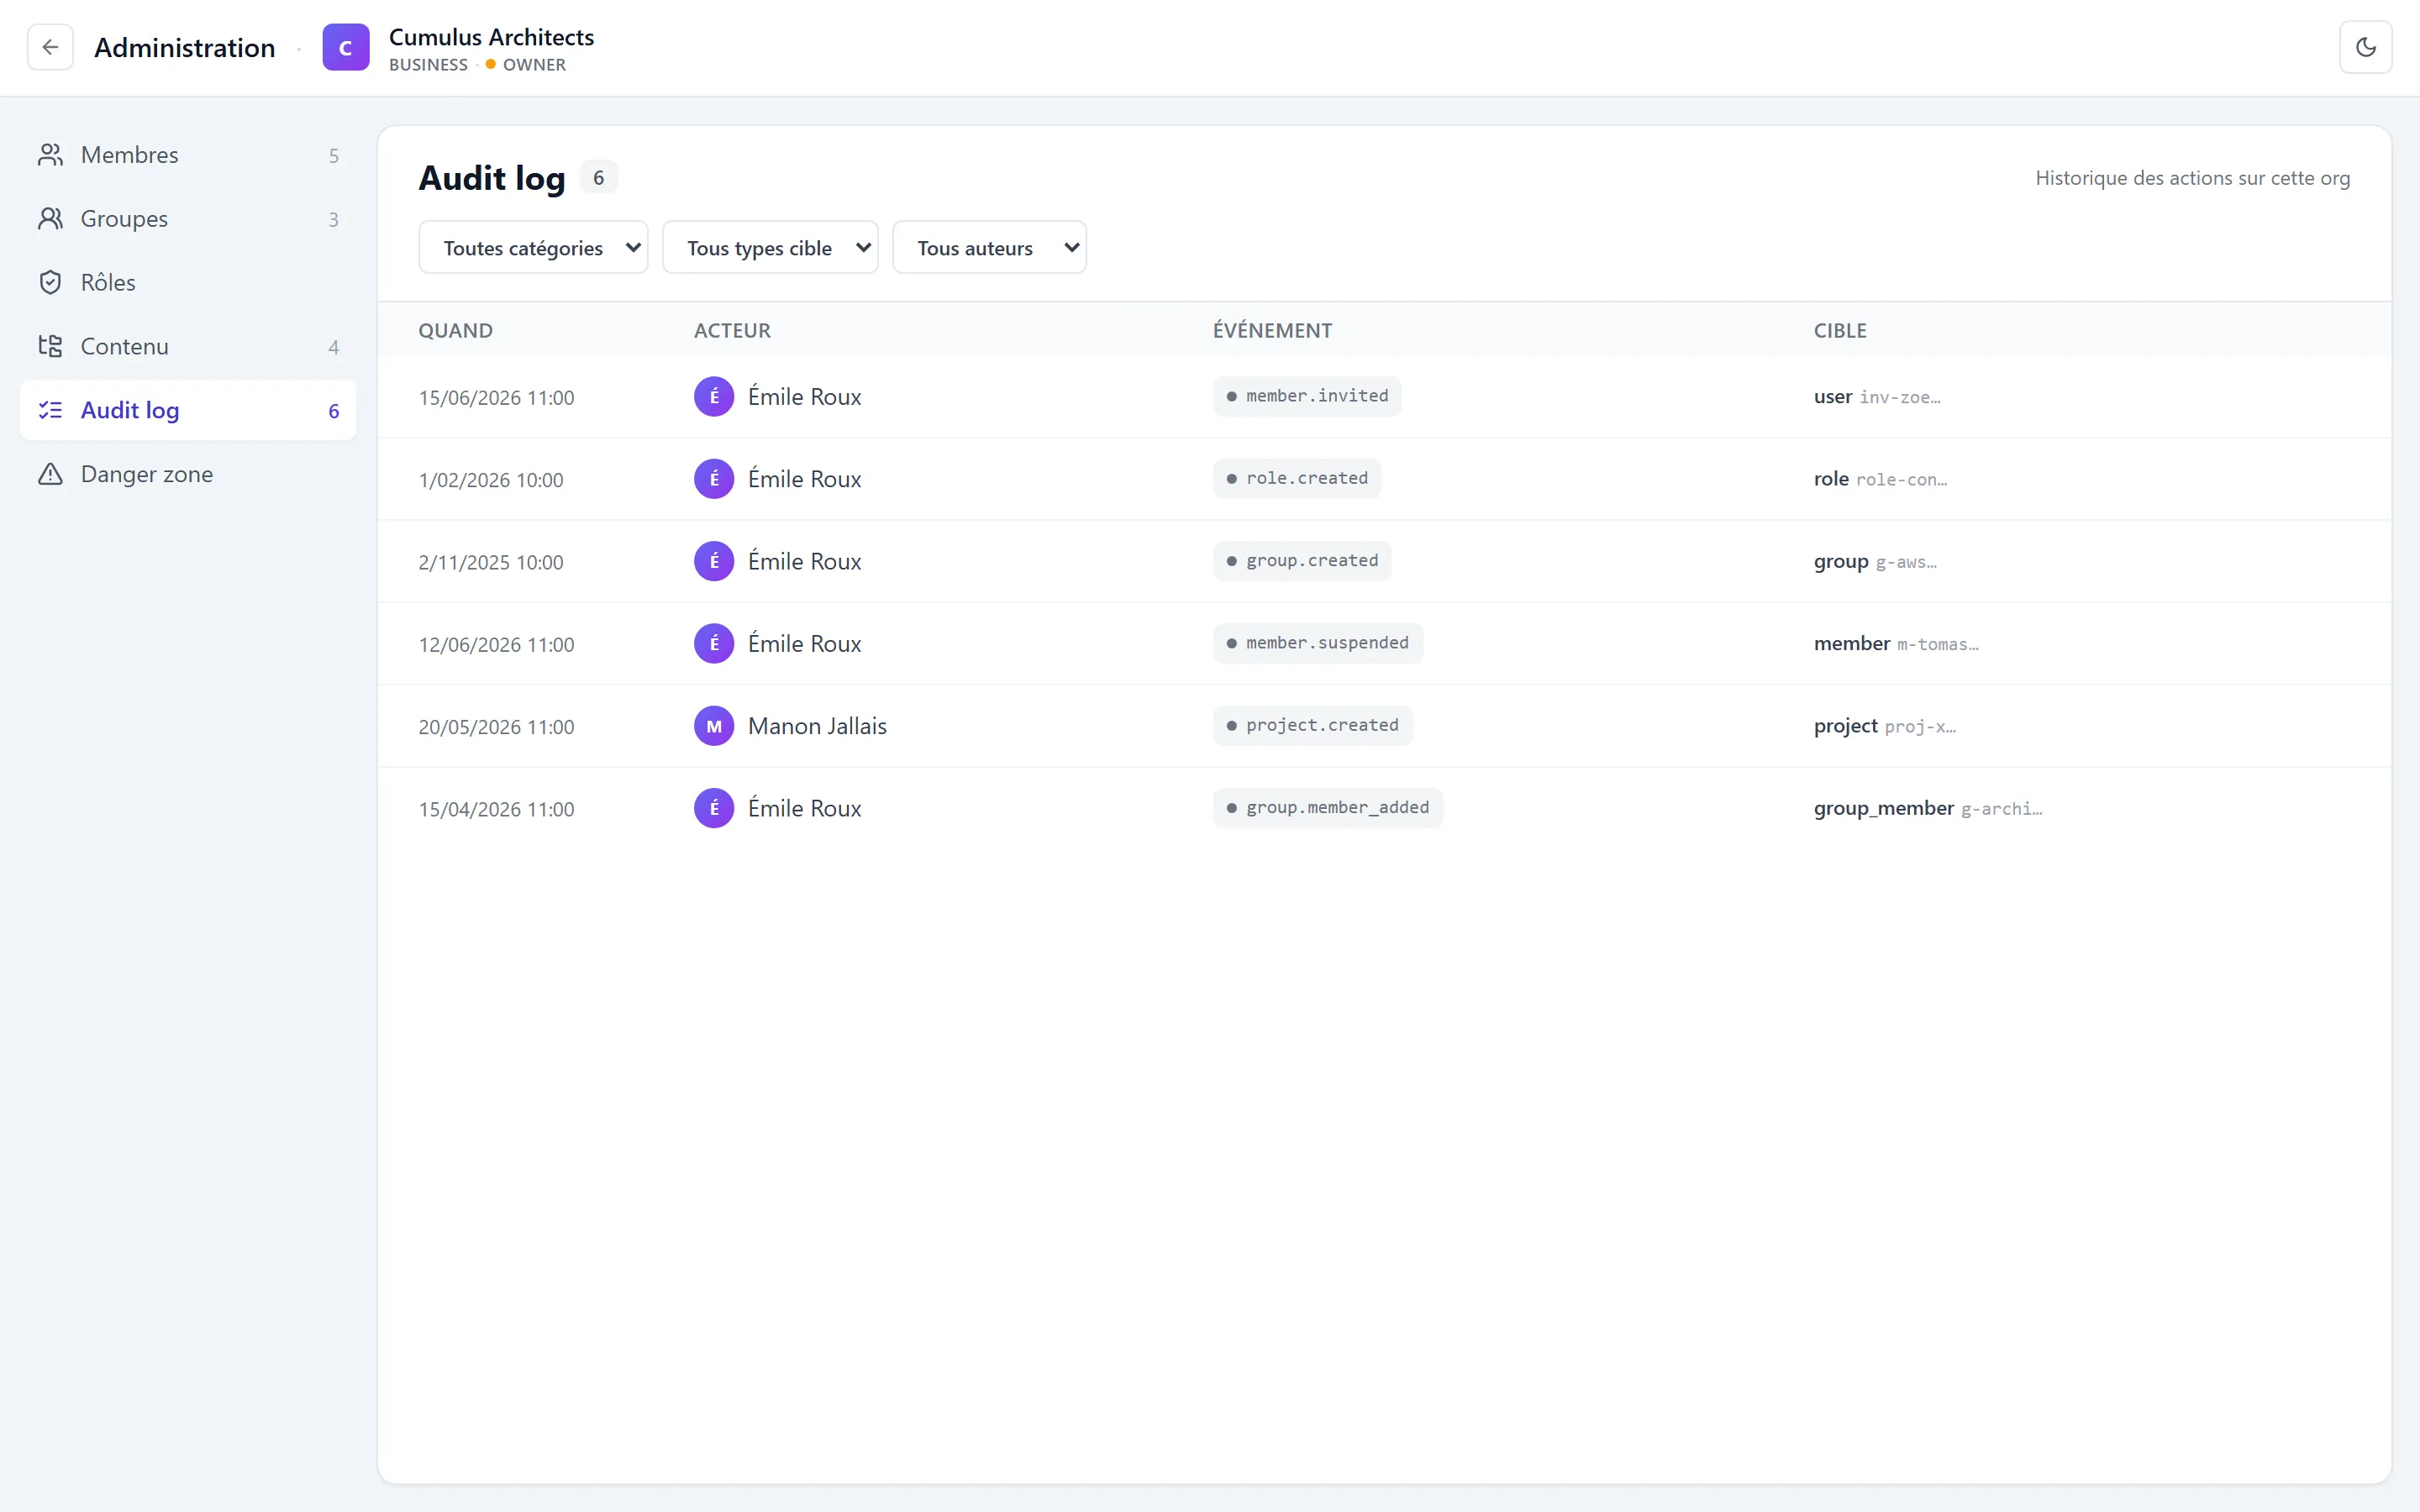
Task: Go to Membres section
Action: click(x=188, y=155)
